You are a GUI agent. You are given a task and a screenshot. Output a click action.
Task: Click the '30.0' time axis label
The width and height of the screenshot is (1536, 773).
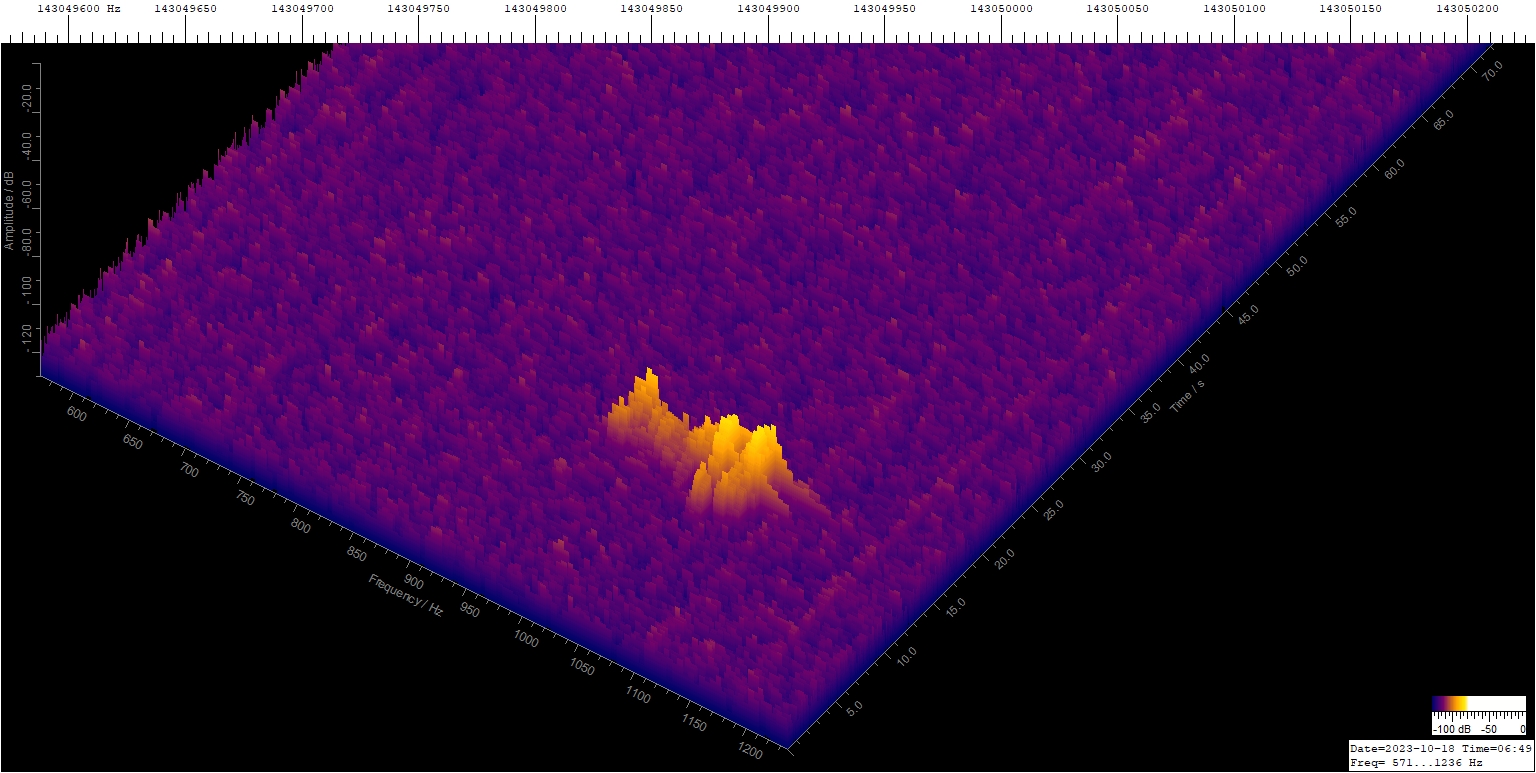coord(1102,460)
